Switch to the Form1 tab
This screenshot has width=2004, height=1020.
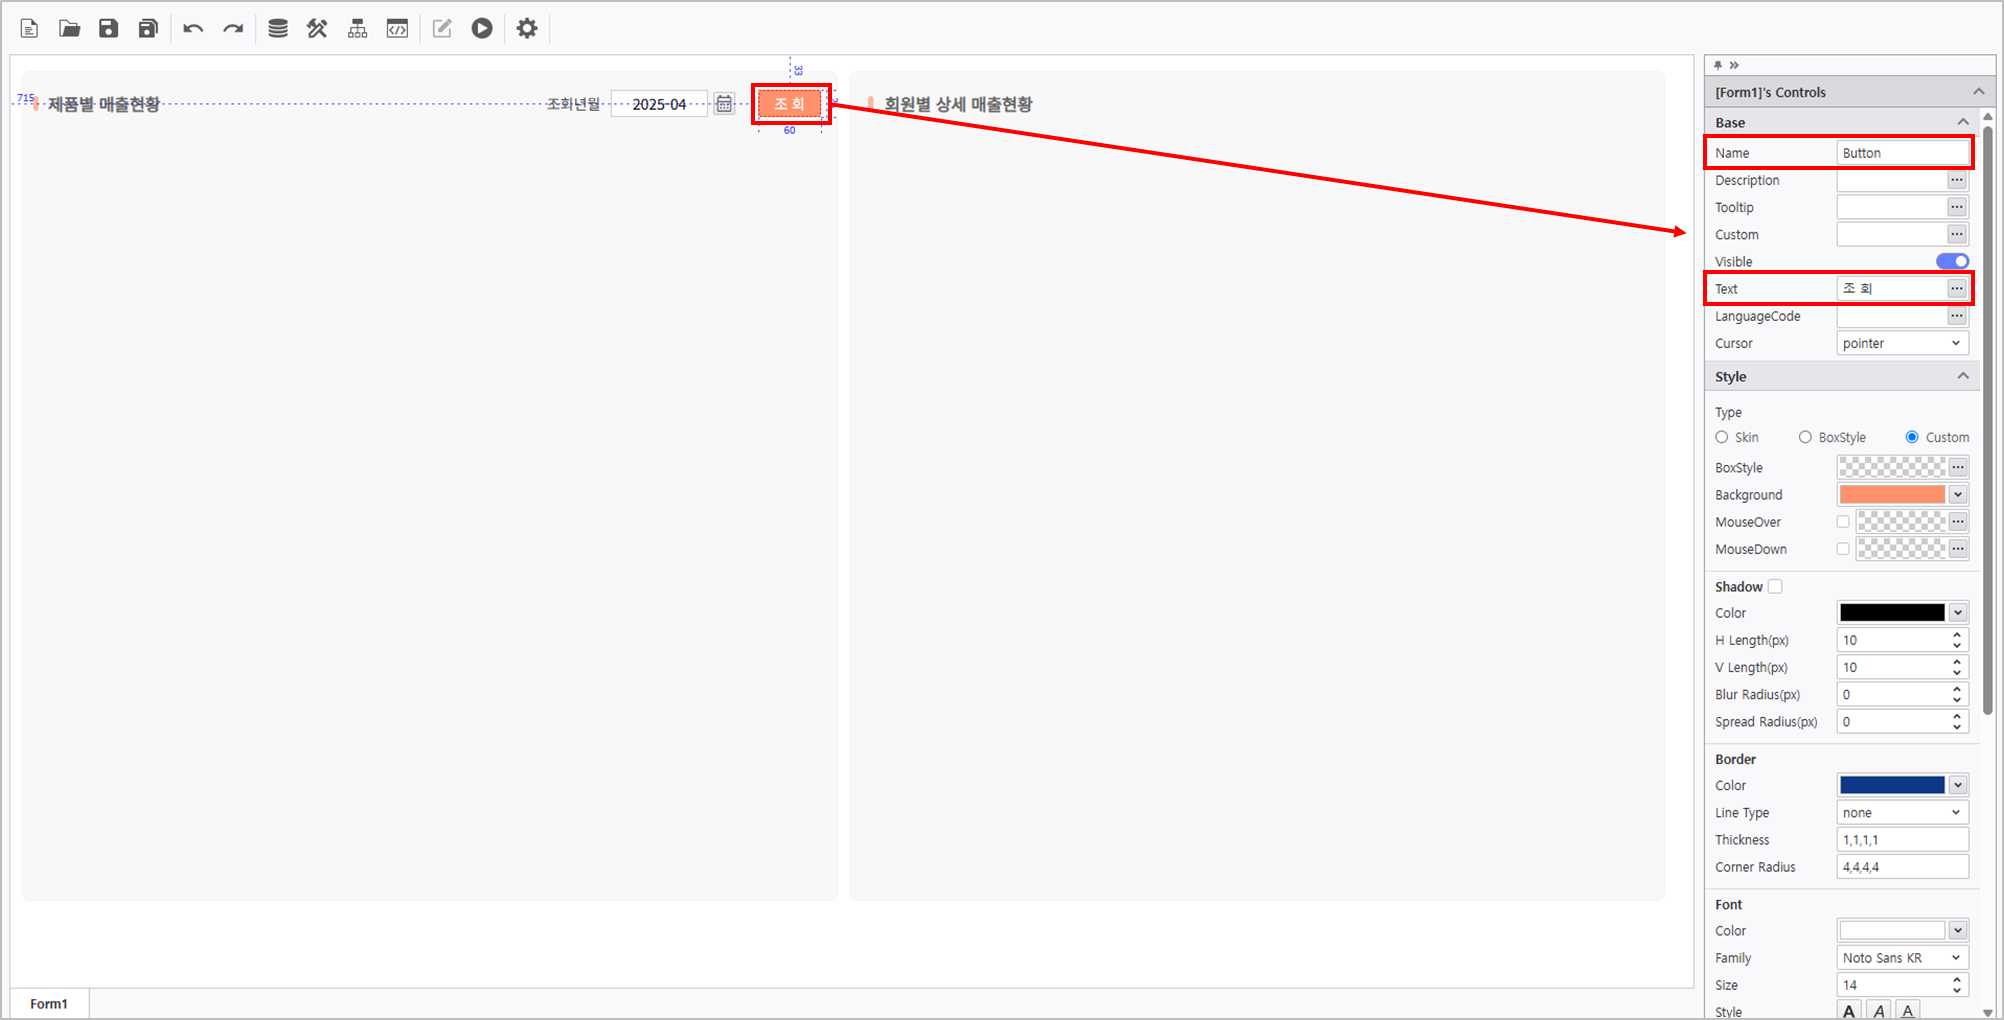coord(49,1004)
